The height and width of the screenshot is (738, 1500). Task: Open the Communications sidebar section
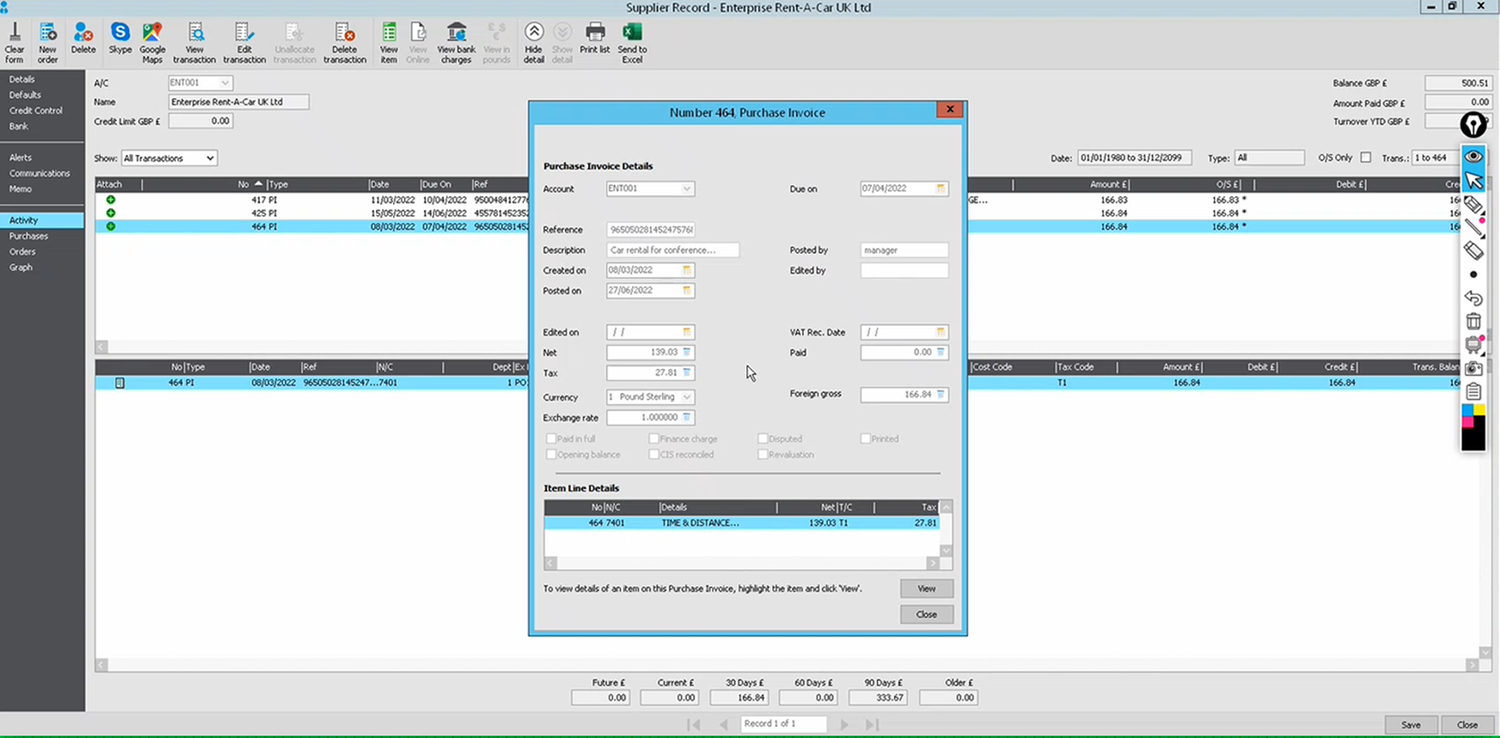click(40, 173)
